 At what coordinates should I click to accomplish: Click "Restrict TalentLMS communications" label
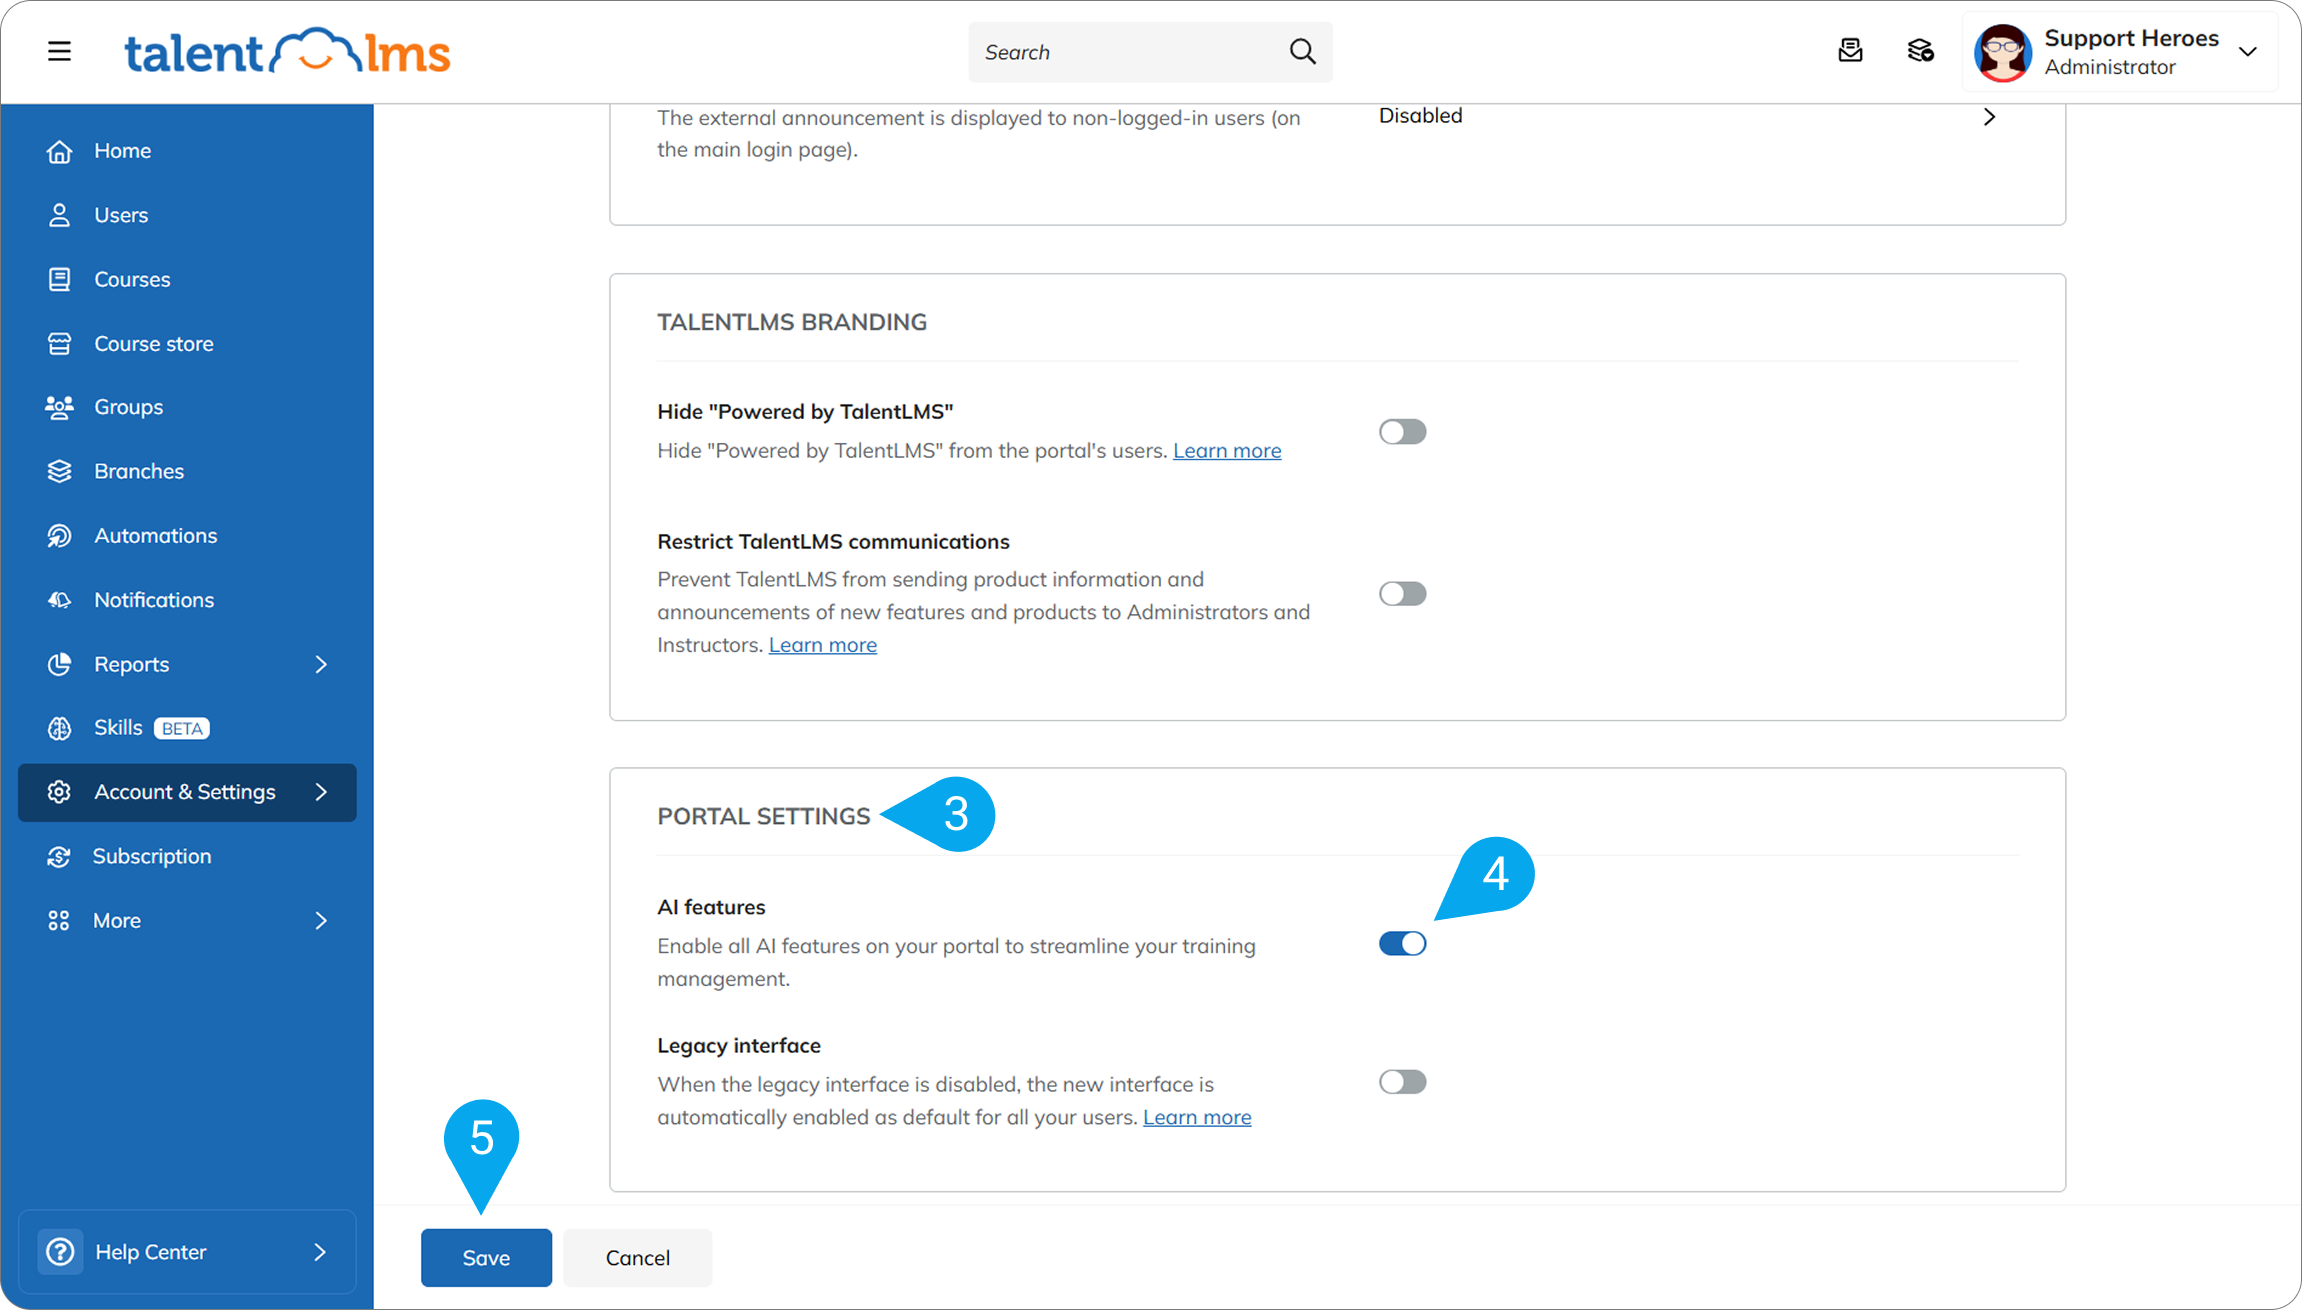[833, 541]
